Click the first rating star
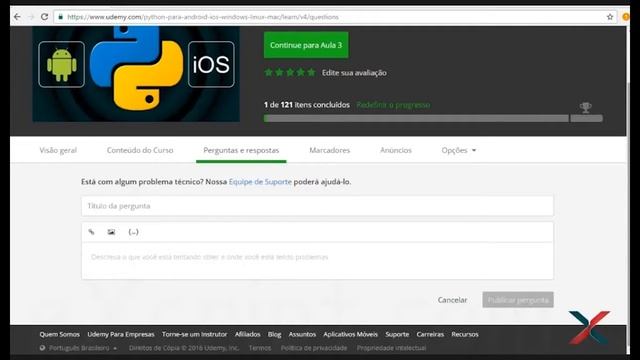Viewport: 640px width, 360px height. (268, 72)
